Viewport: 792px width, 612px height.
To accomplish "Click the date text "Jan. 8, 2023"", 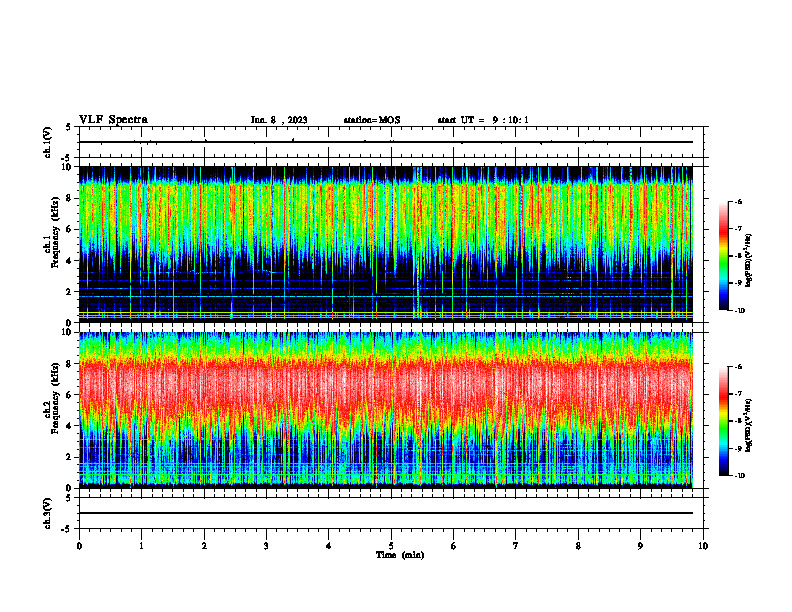I will point(279,120).
